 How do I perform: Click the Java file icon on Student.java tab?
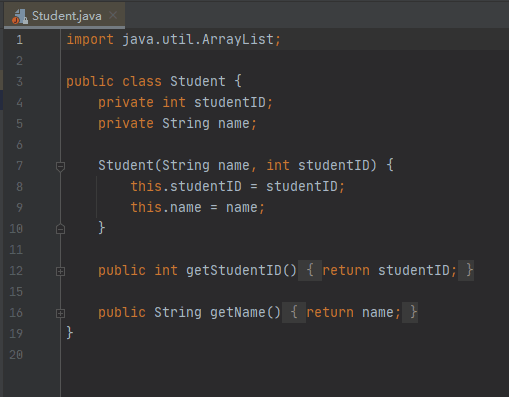20,16
